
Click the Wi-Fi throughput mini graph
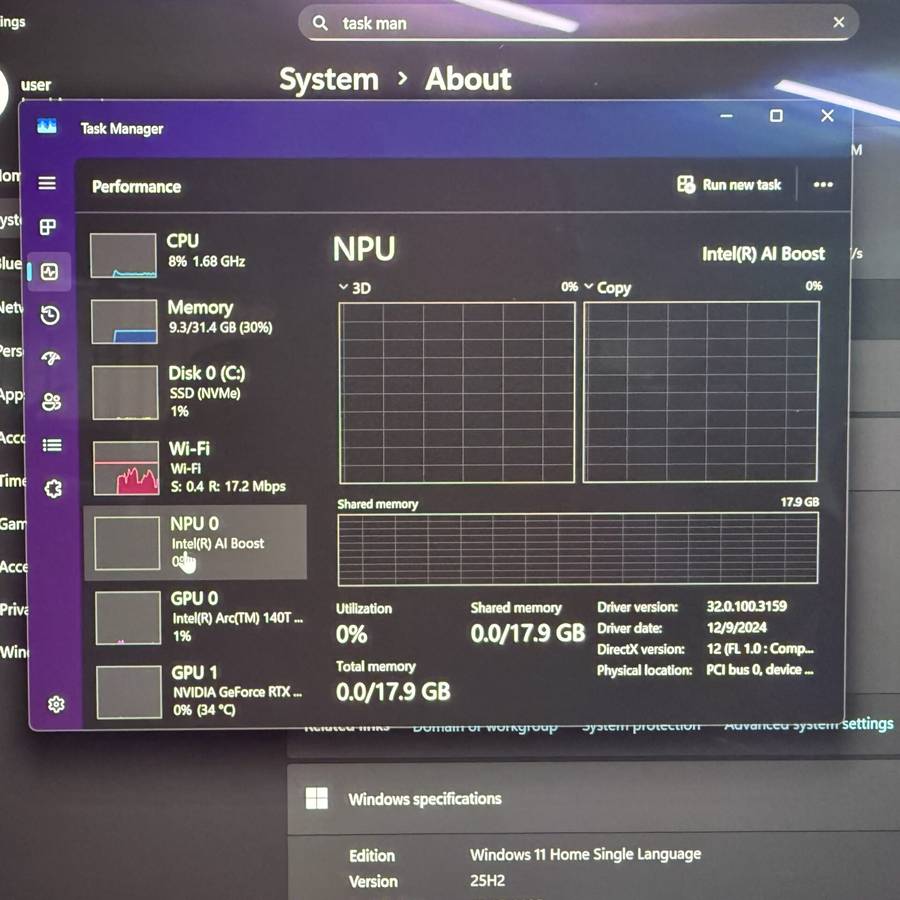pos(126,468)
